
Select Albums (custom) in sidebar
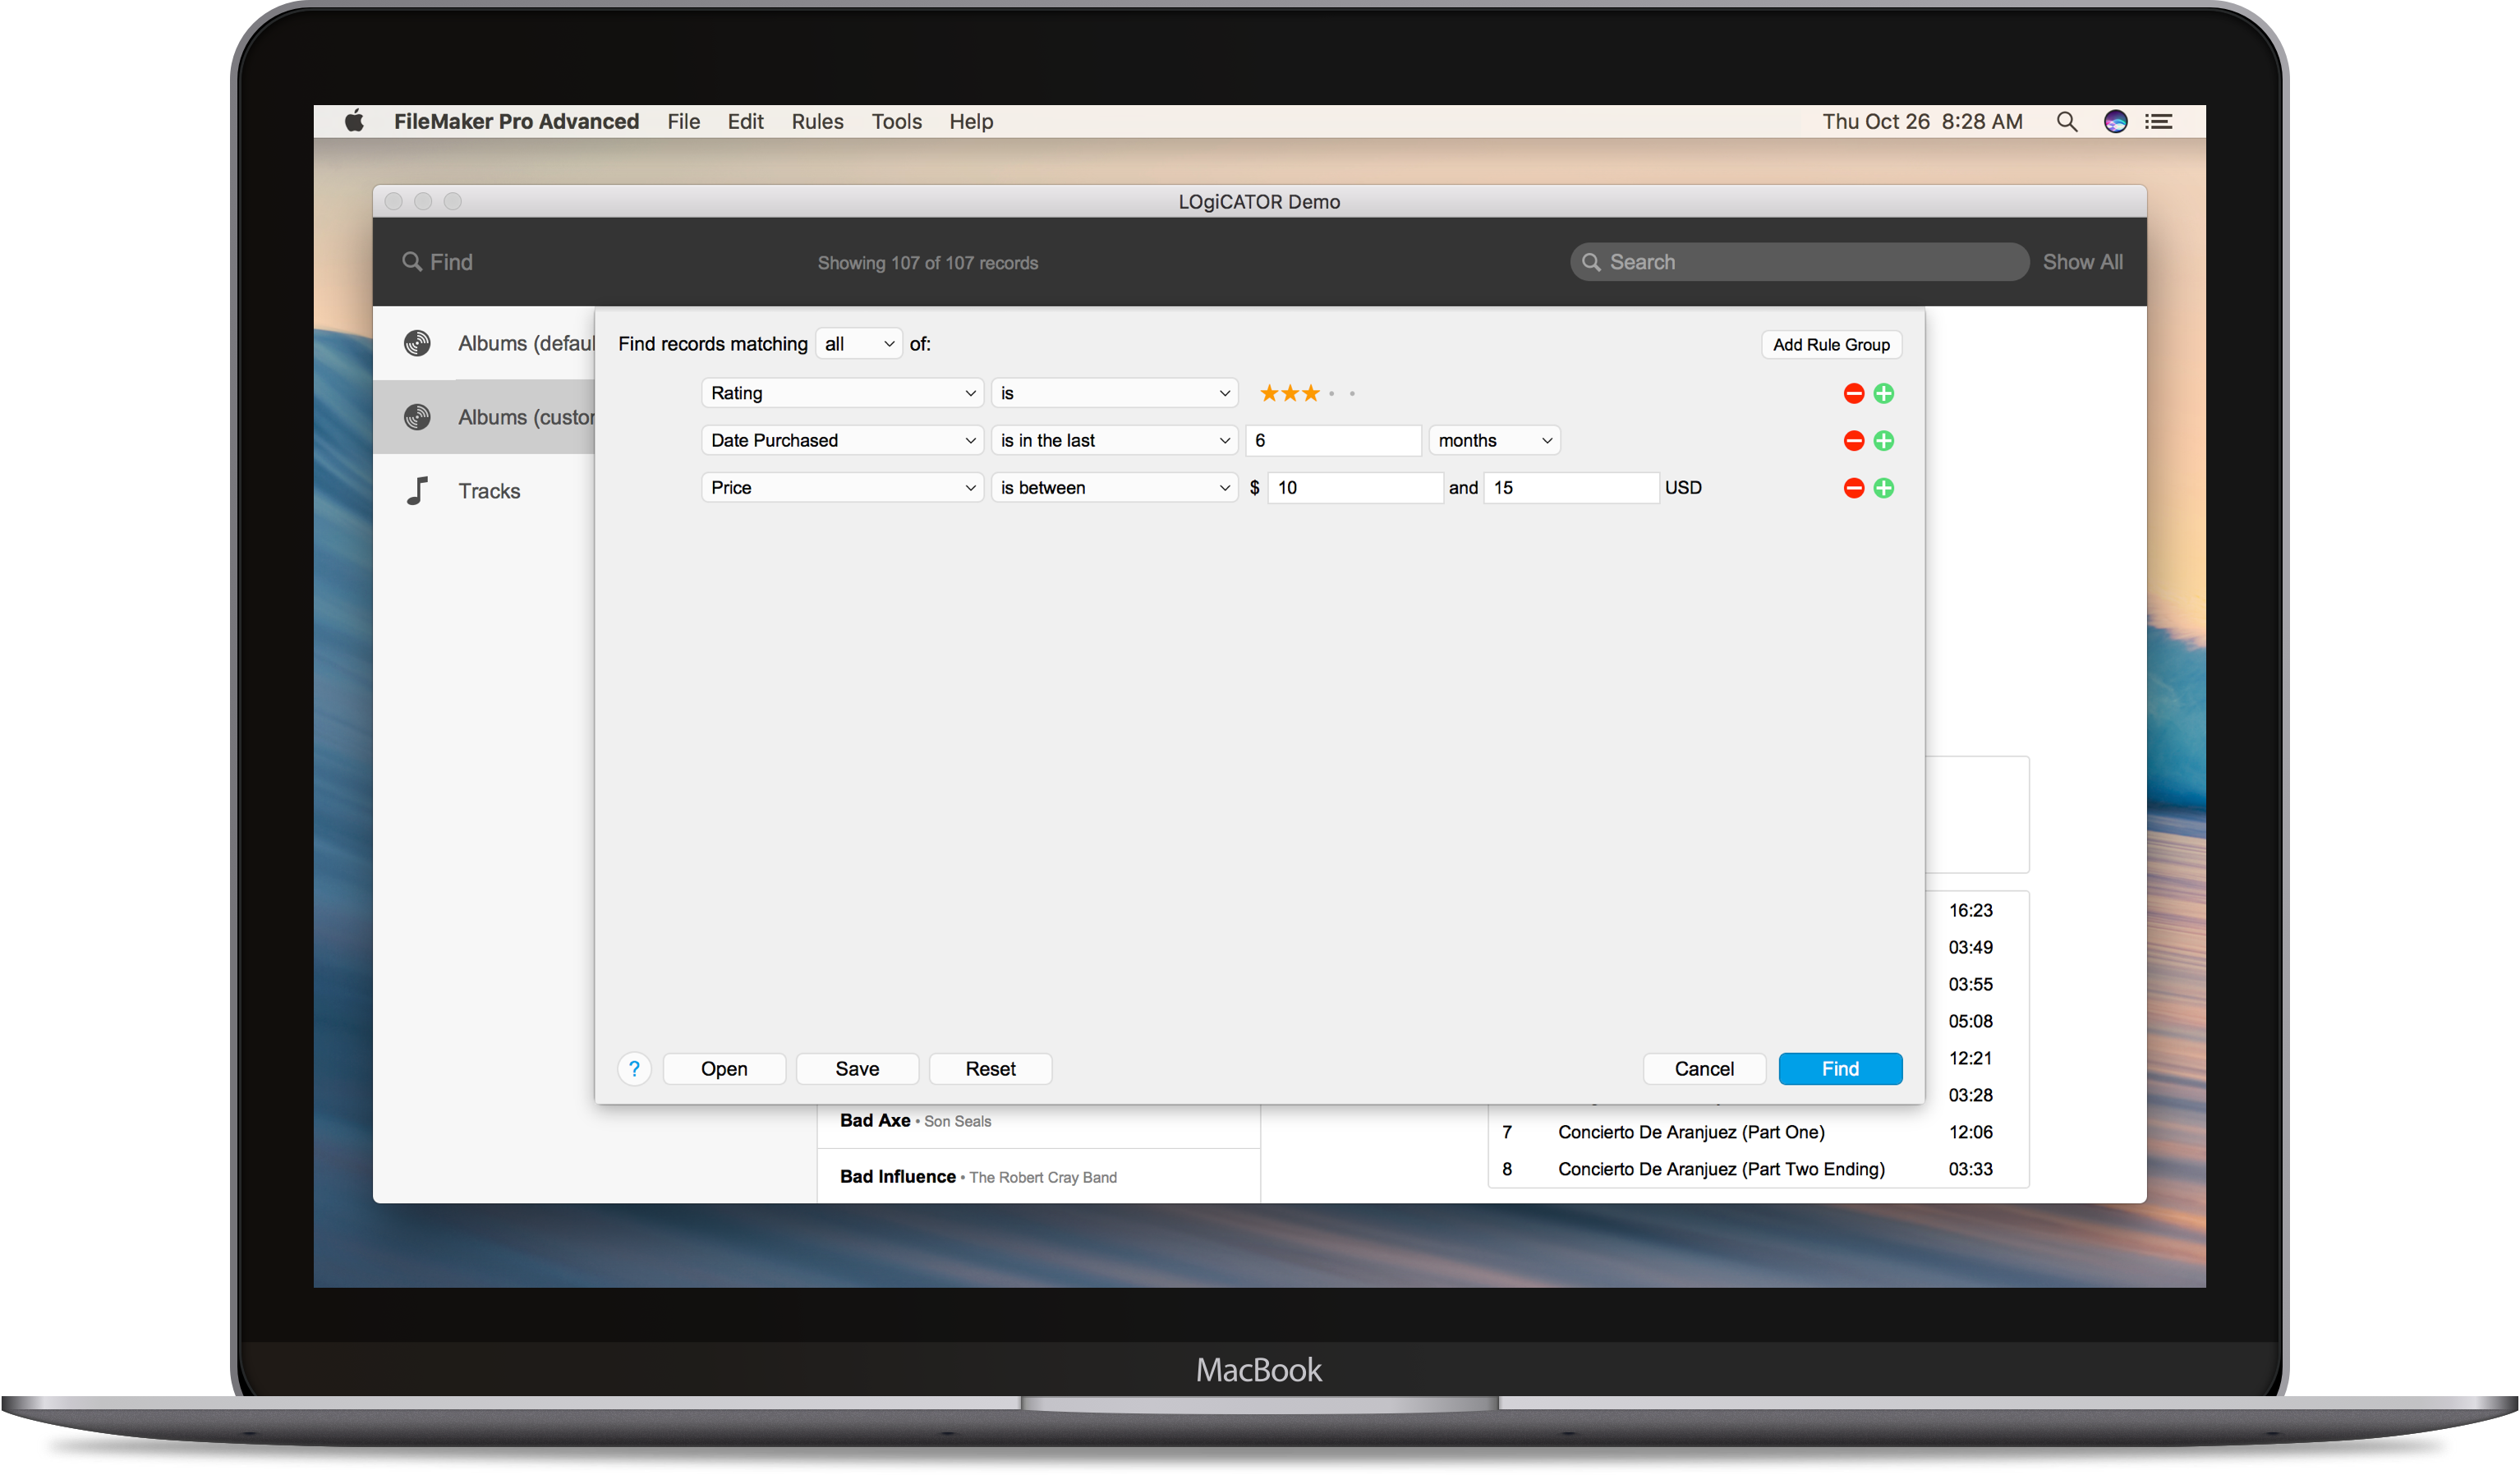point(484,416)
